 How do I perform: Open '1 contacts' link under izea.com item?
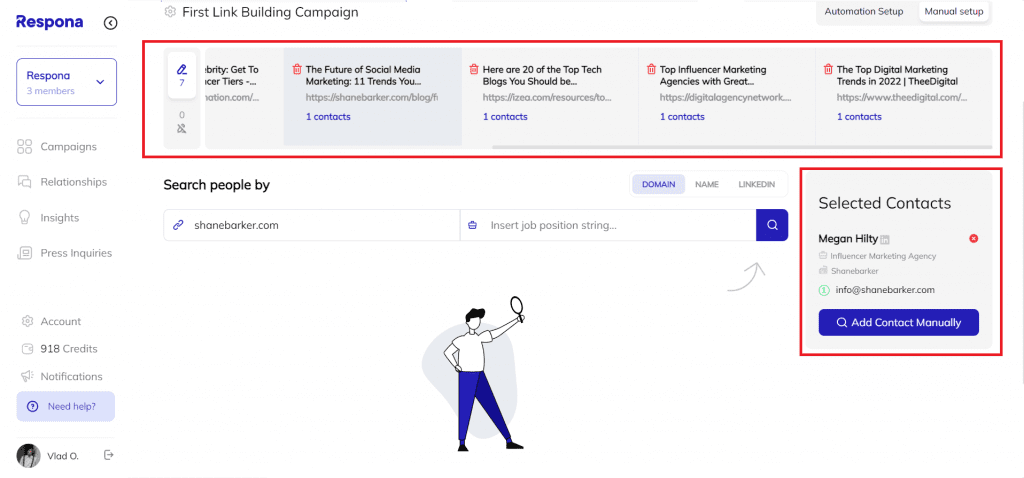[x=505, y=117]
